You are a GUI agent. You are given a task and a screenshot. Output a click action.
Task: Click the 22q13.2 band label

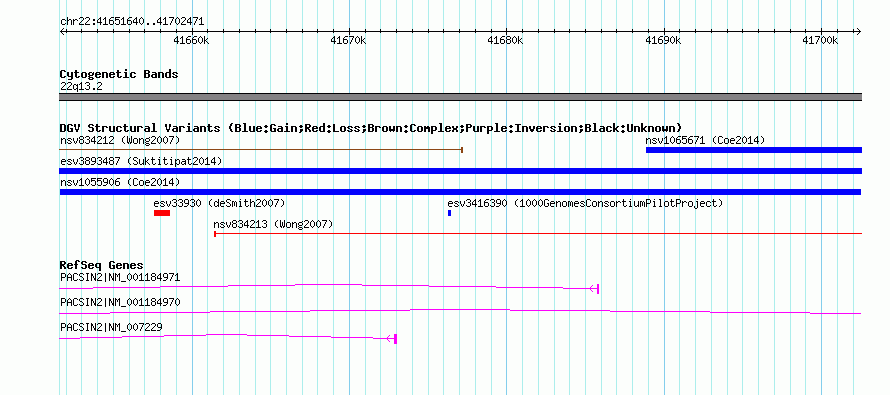click(81, 87)
